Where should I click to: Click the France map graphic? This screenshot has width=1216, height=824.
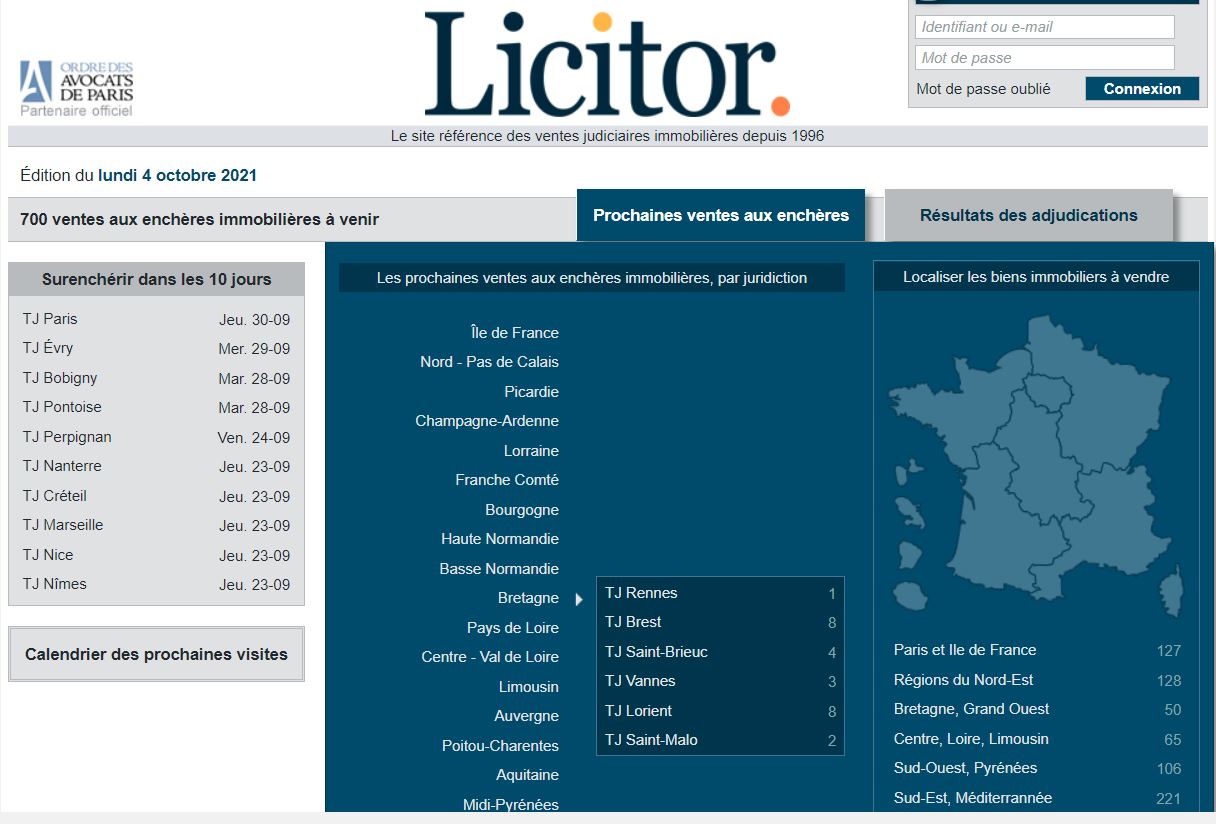(x=1034, y=467)
